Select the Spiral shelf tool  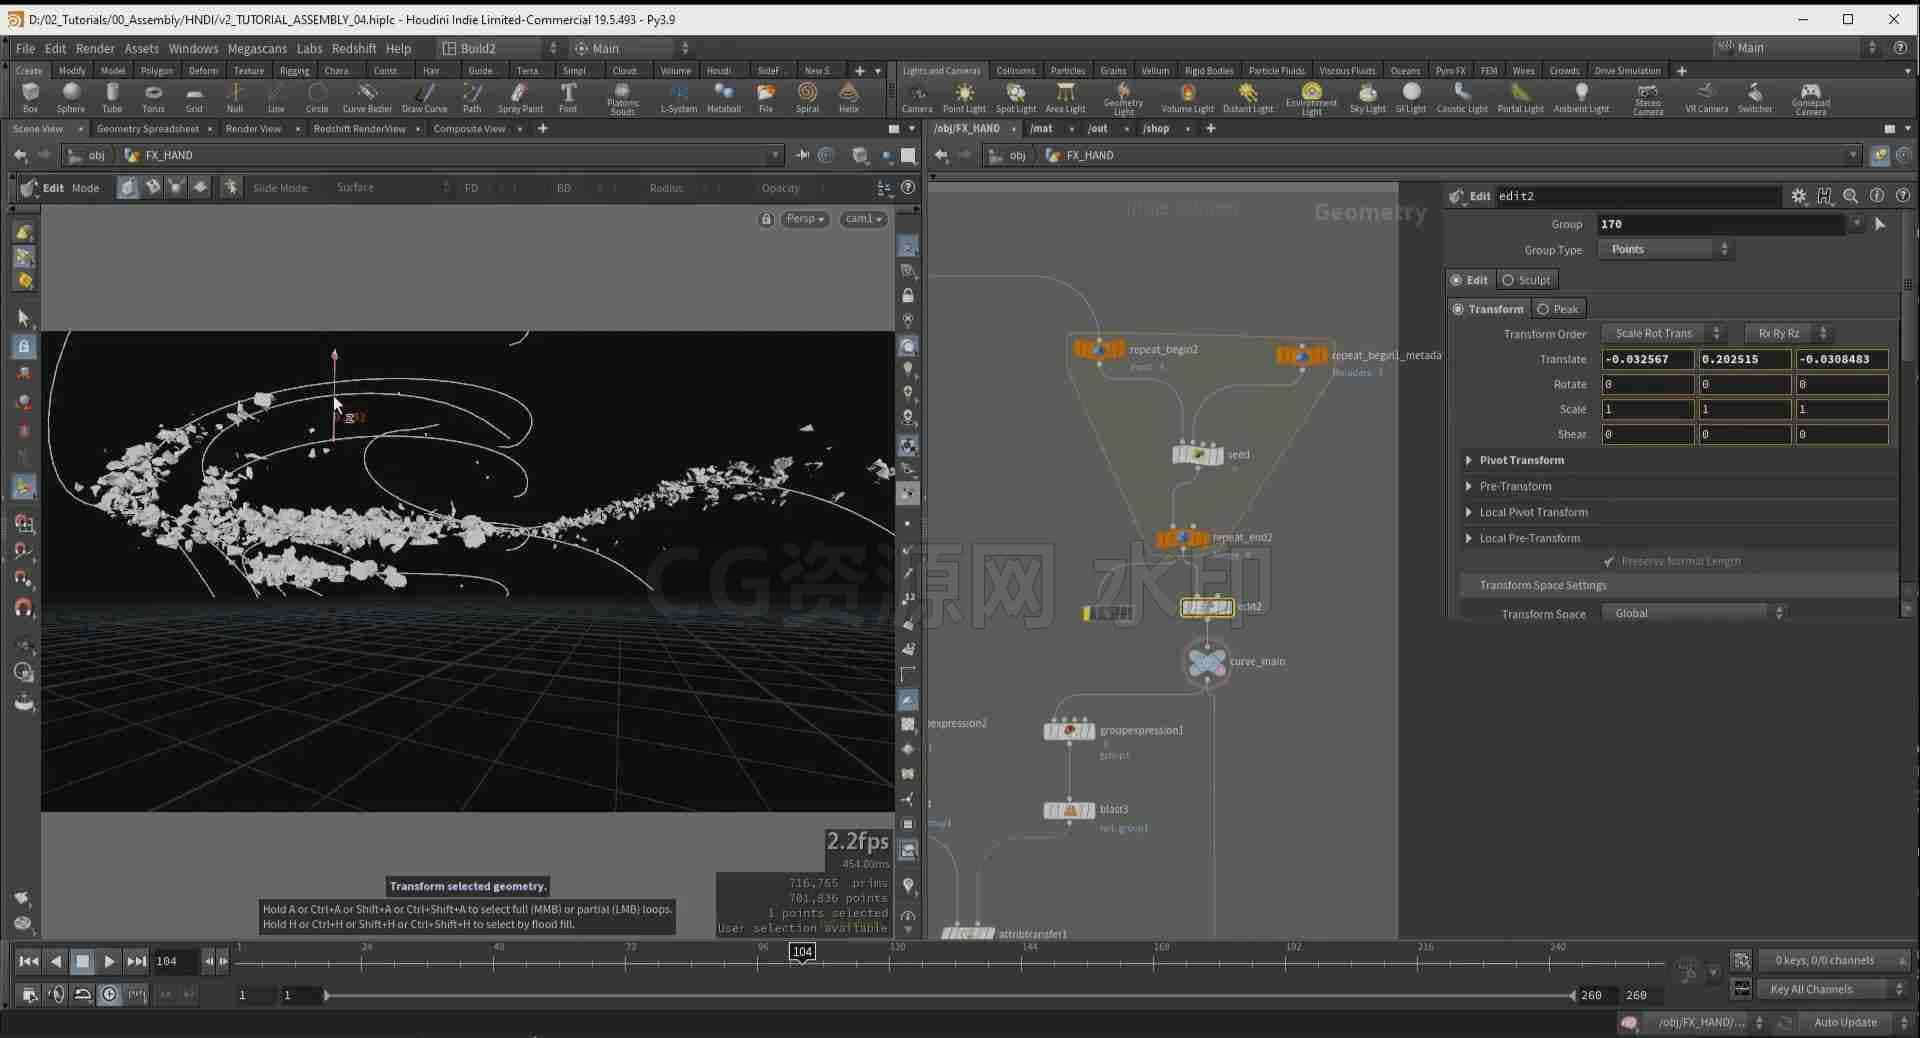point(807,97)
